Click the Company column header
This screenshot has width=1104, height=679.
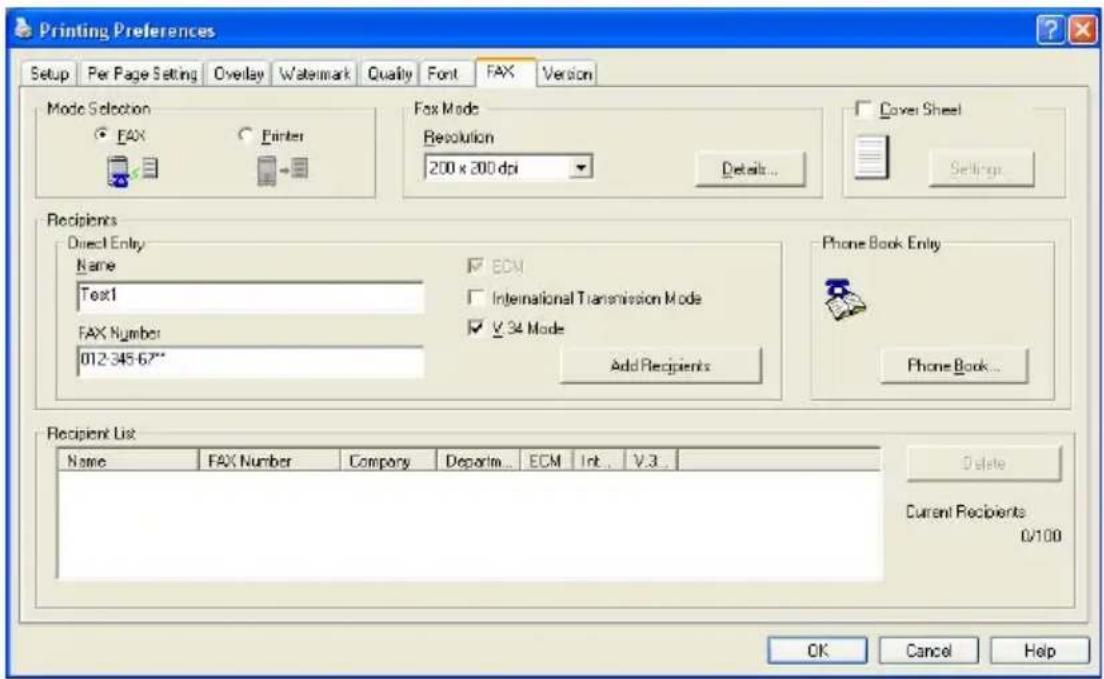point(389,461)
